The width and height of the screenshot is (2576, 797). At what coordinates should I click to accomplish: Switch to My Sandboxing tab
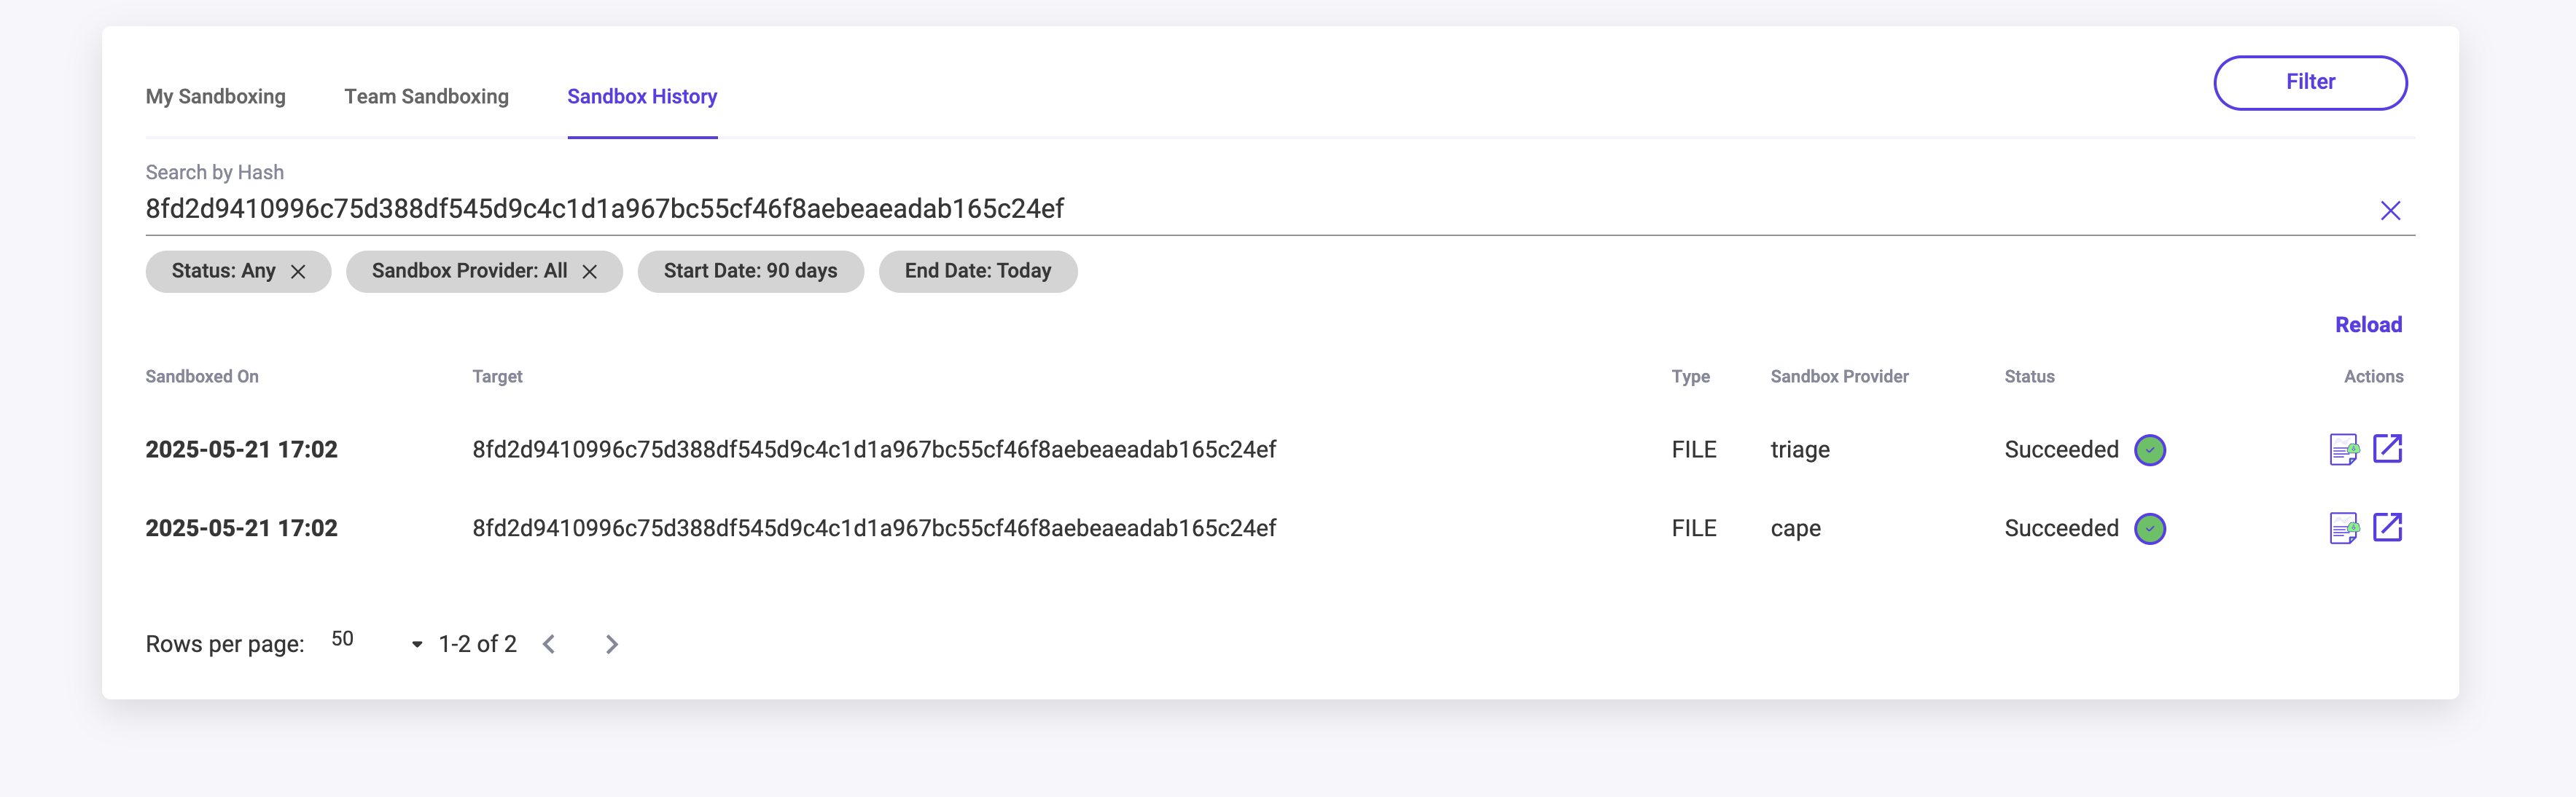[x=215, y=97]
